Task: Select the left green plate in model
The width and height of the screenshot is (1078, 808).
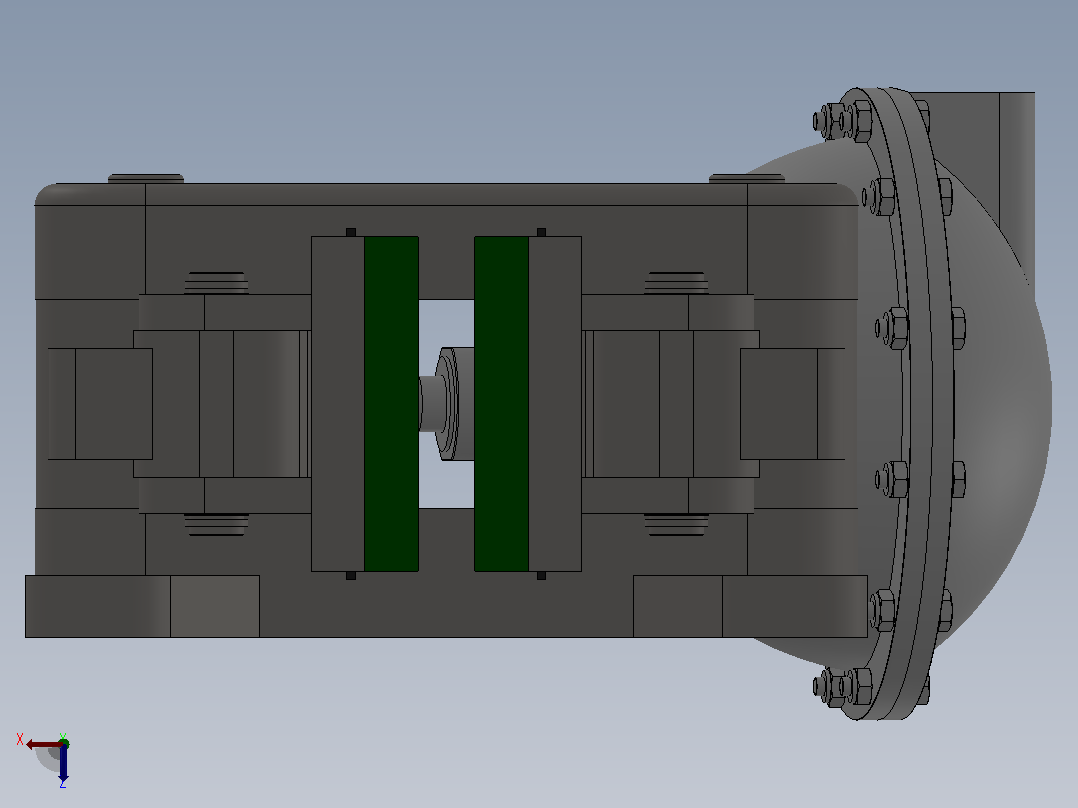Action: [391, 404]
